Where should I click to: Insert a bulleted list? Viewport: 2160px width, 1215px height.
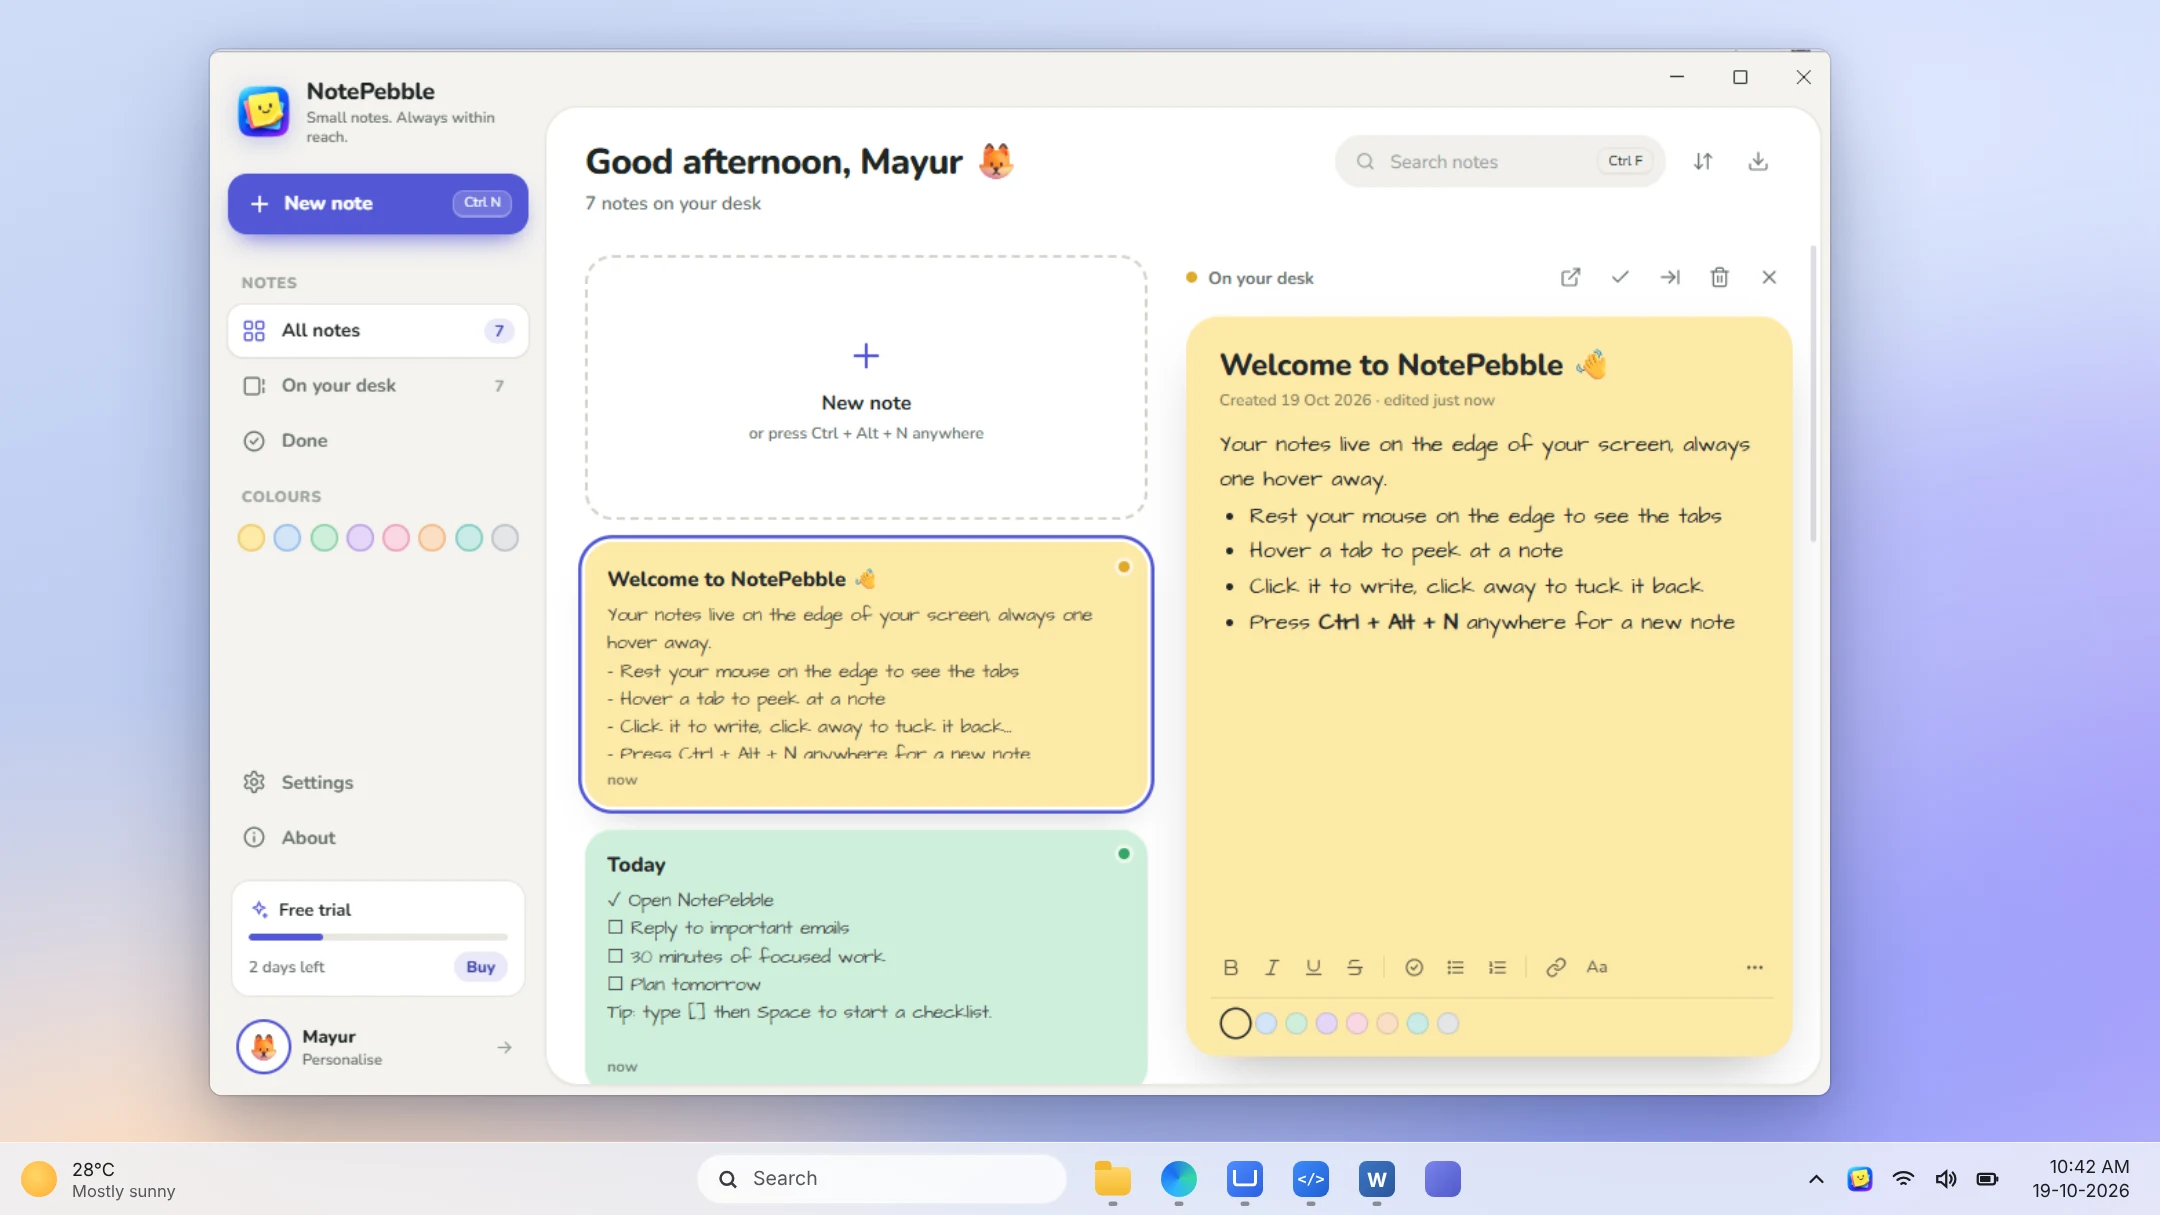pos(1455,967)
